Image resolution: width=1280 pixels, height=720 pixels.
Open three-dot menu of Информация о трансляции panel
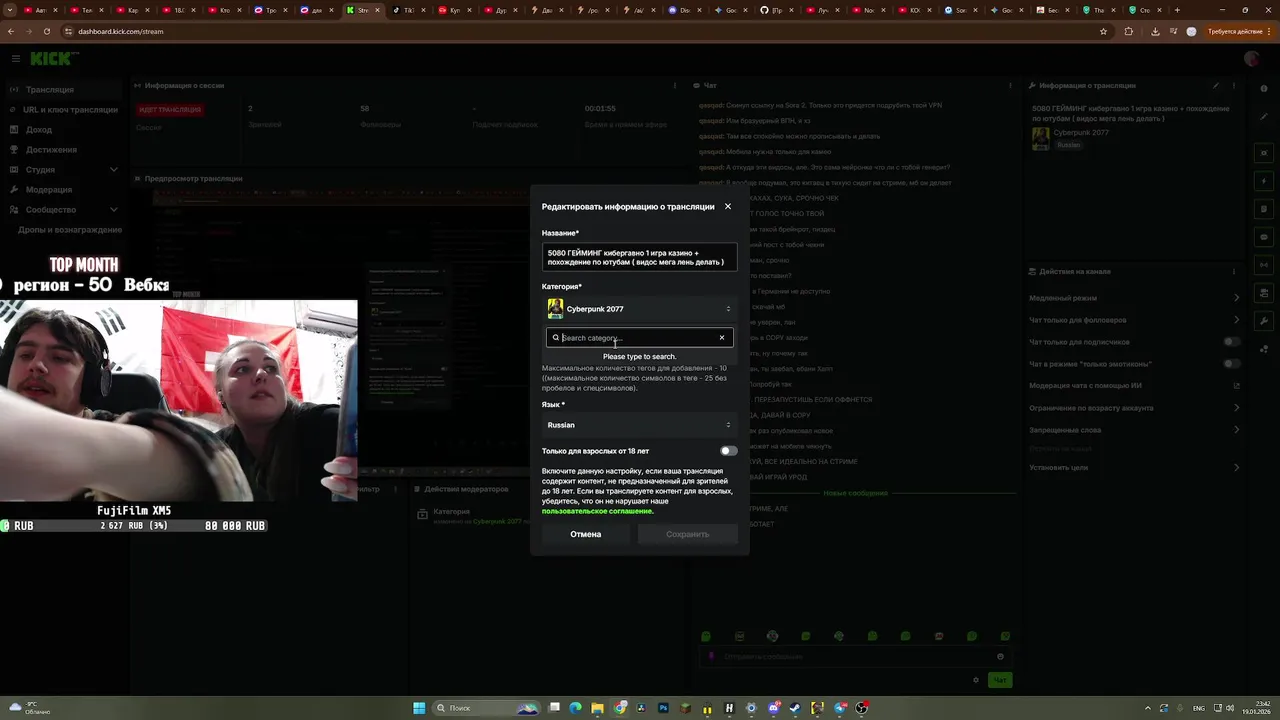click(x=1234, y=86)
